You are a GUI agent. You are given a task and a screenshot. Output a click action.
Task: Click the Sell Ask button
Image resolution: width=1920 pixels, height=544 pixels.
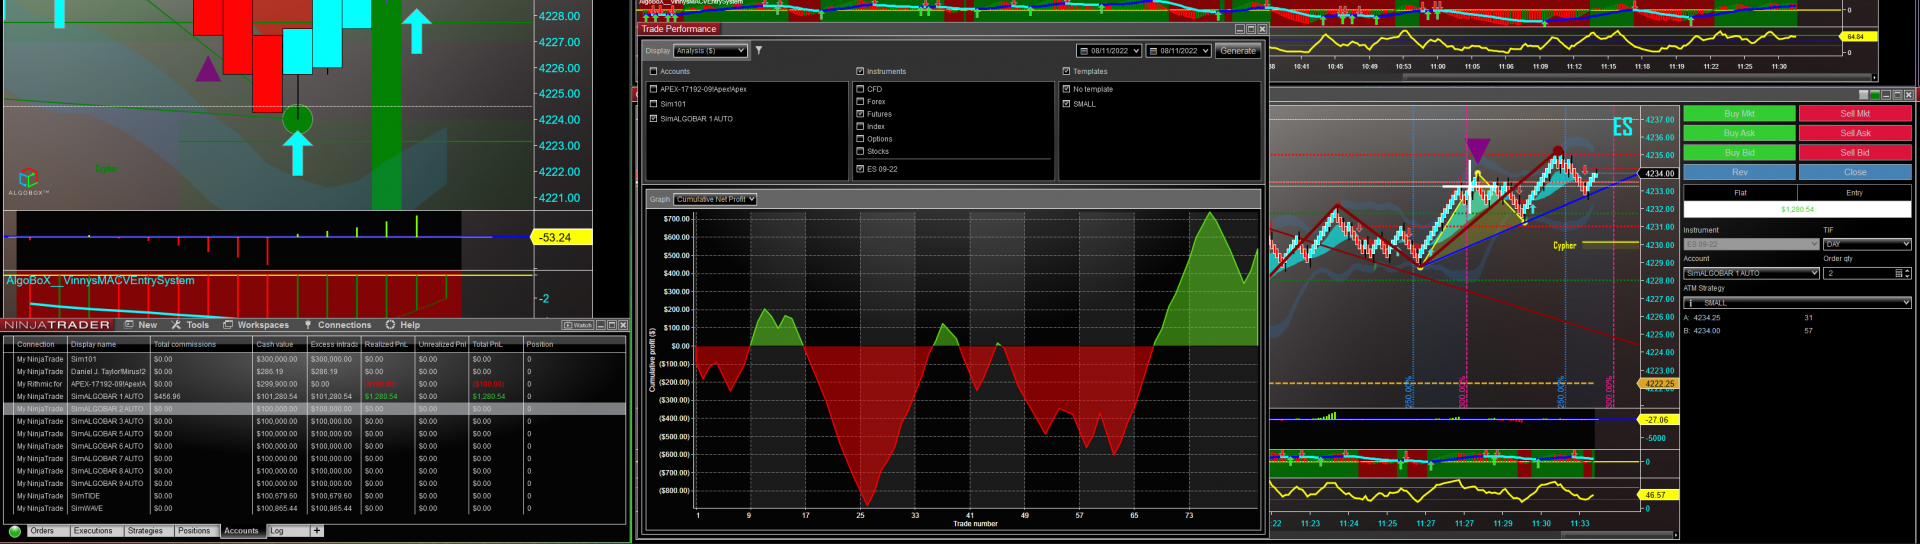pos(1855,133)
